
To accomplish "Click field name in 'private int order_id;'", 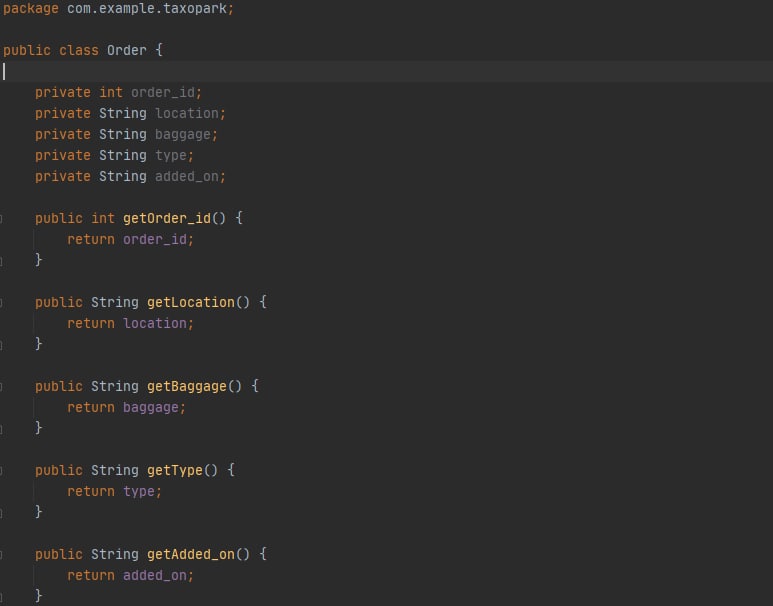I will pyautogui.click(x=163, y=93).
